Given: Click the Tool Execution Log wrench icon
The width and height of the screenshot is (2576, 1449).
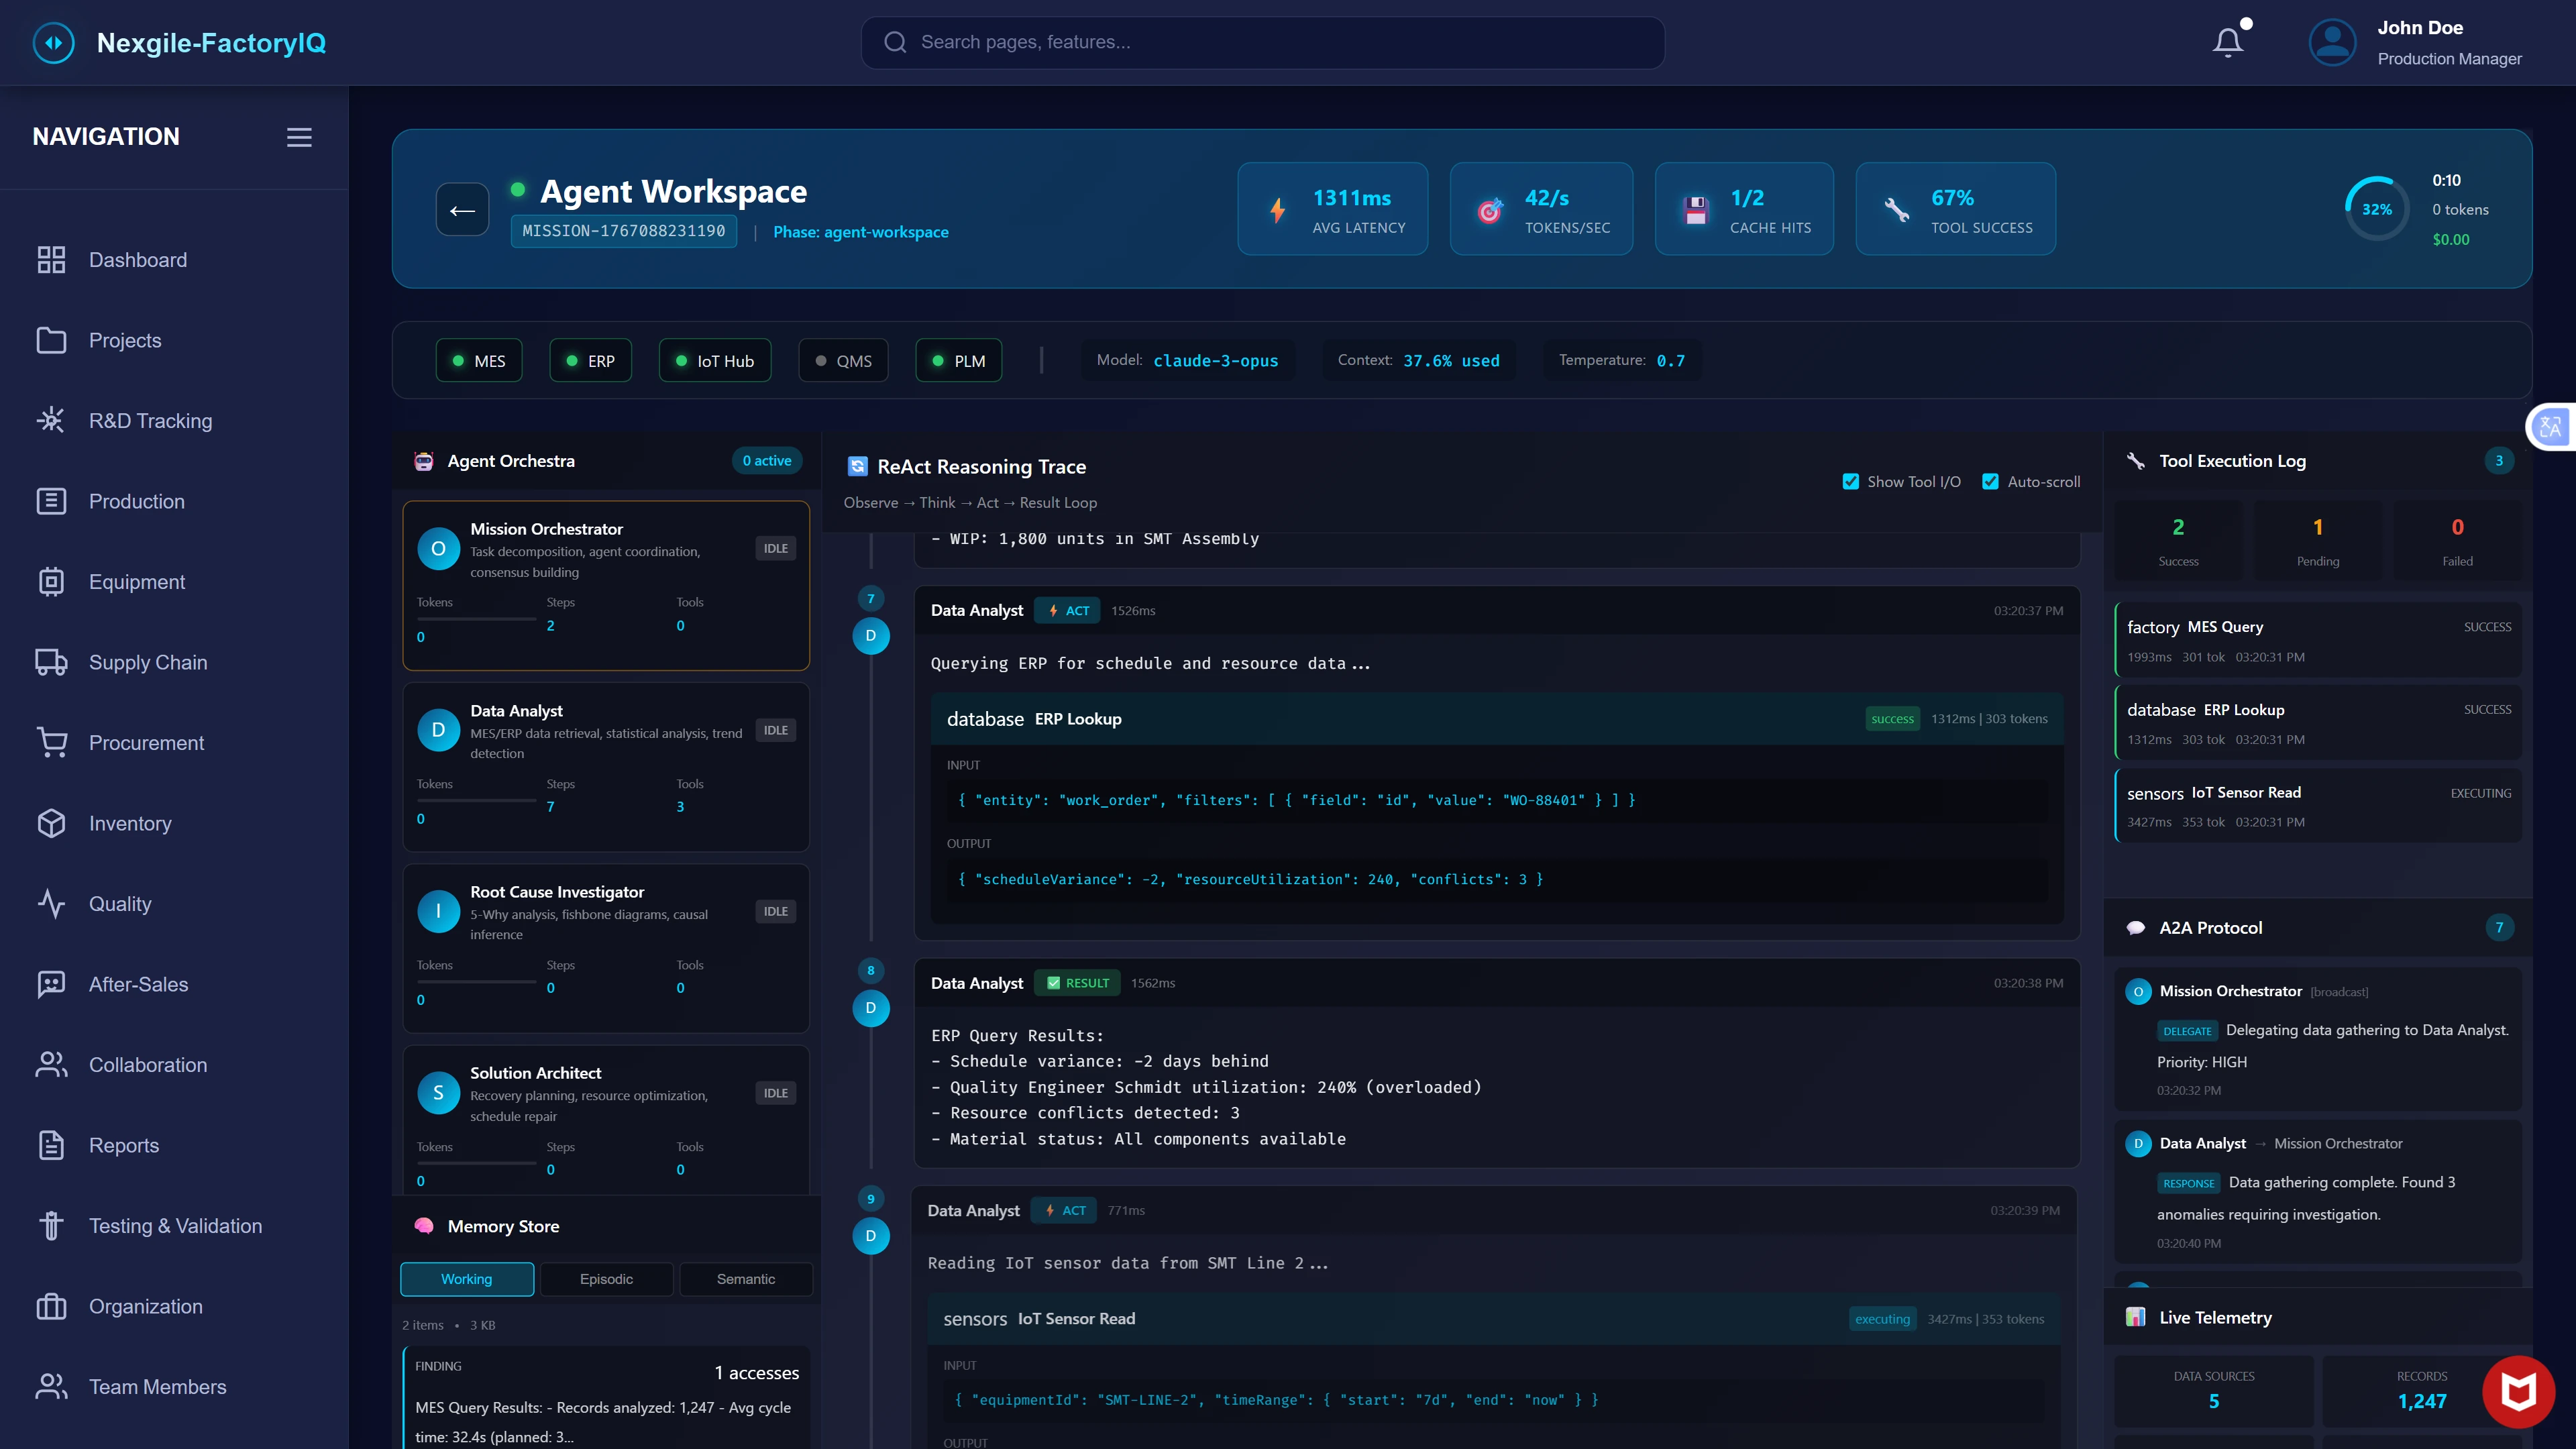Looking at the screenshot, I should pyautogui.click(x=2137, y=460).
